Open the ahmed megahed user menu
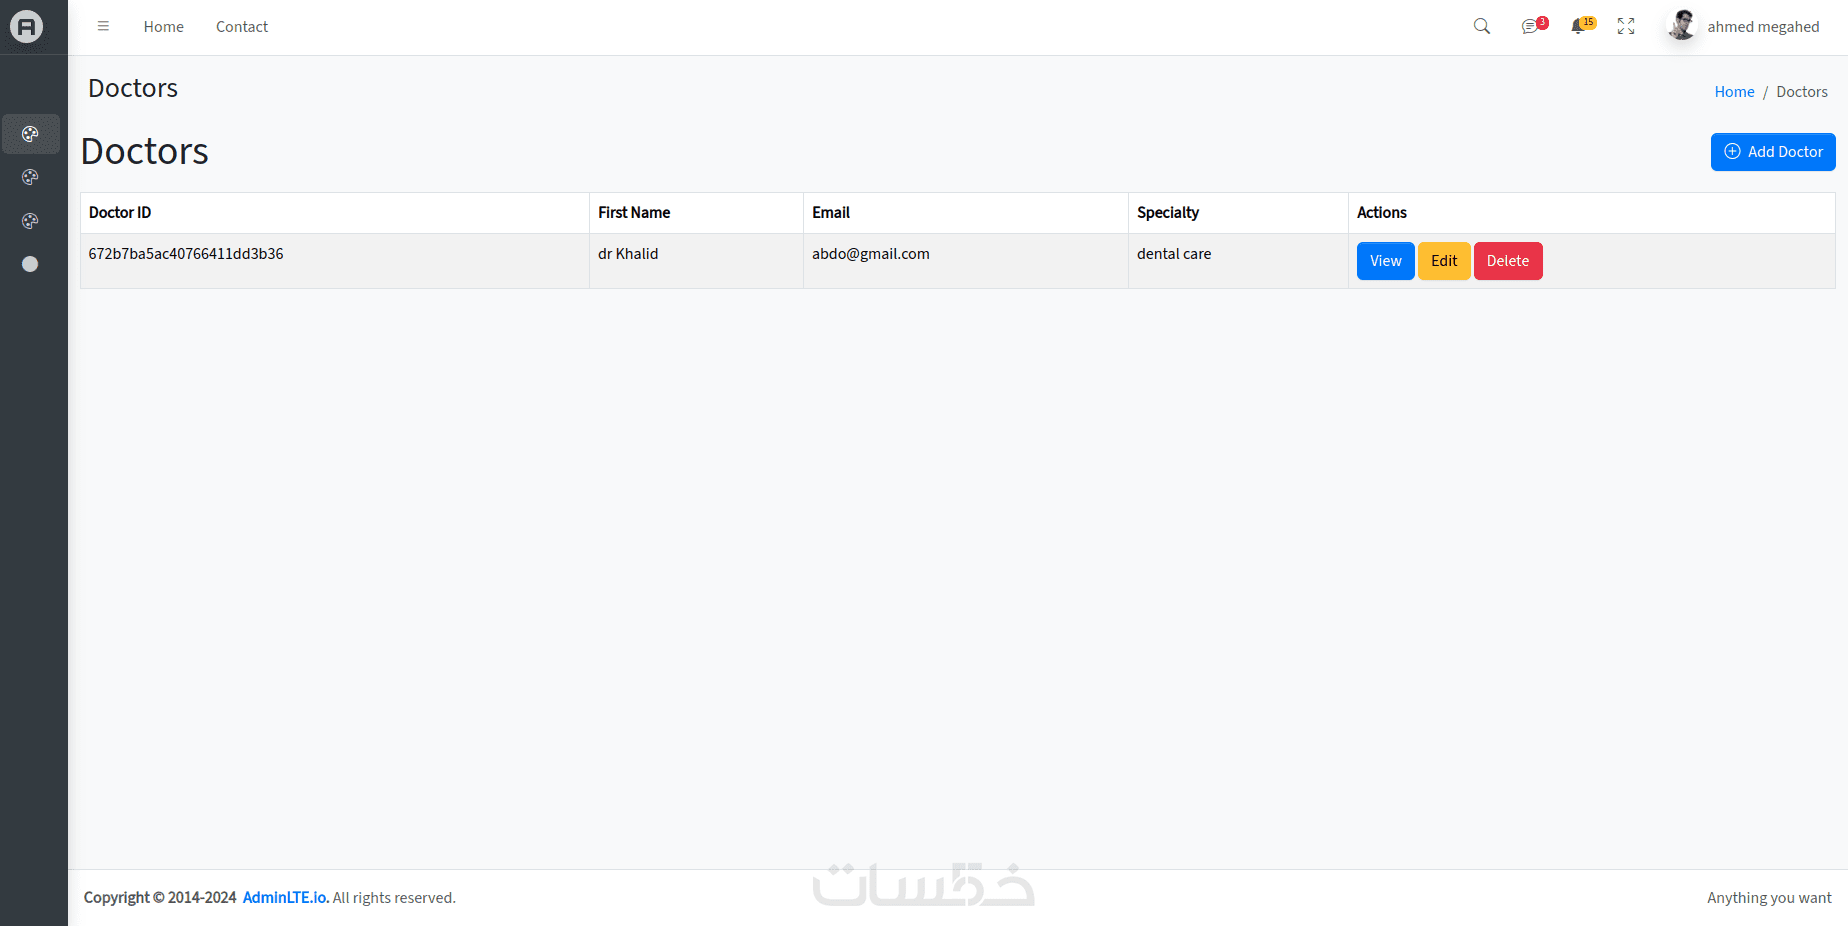 click(x=1745, y=27)
